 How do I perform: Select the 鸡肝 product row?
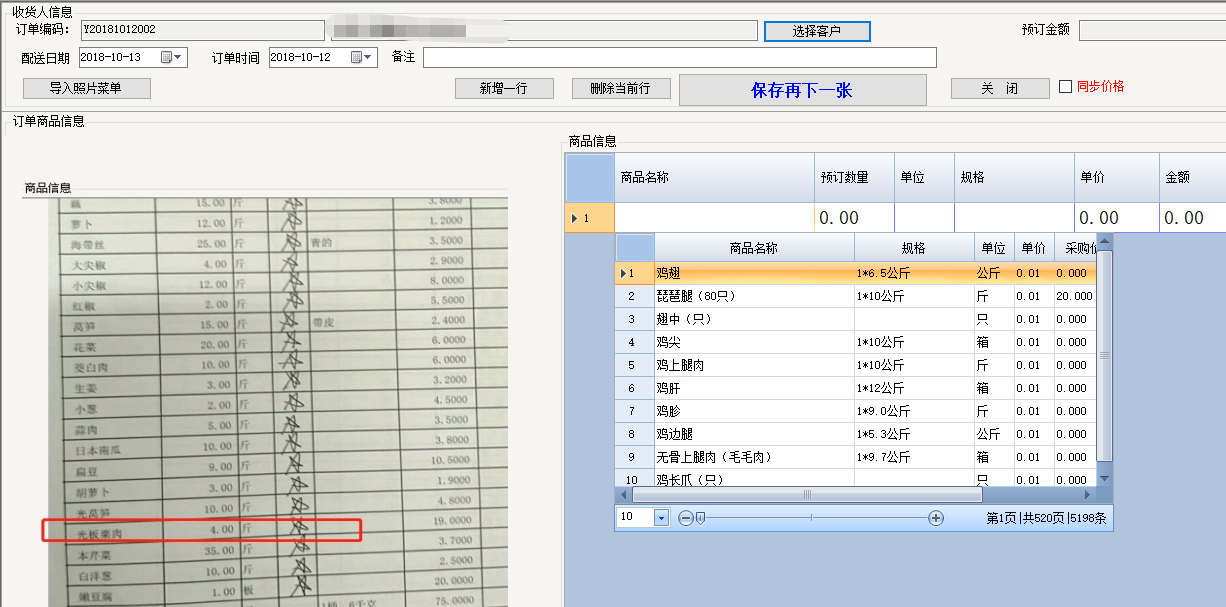856,388
